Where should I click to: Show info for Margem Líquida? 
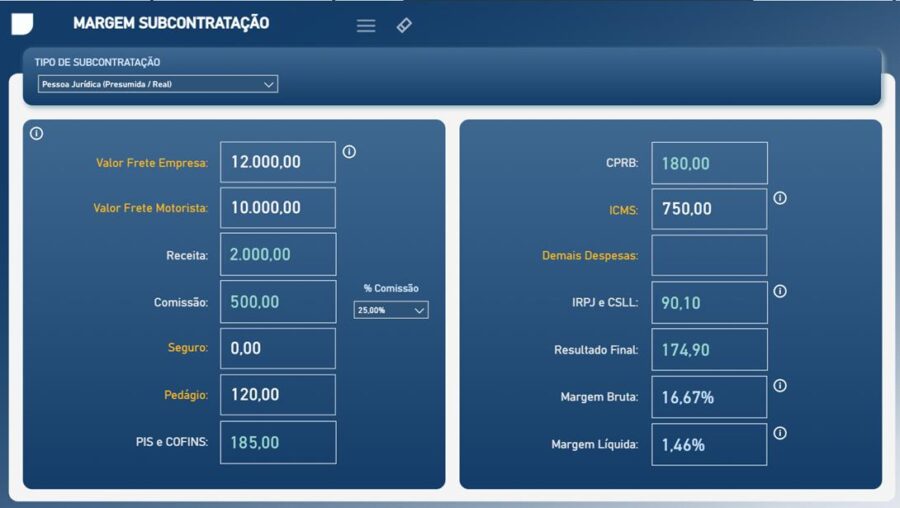[780, 433]
